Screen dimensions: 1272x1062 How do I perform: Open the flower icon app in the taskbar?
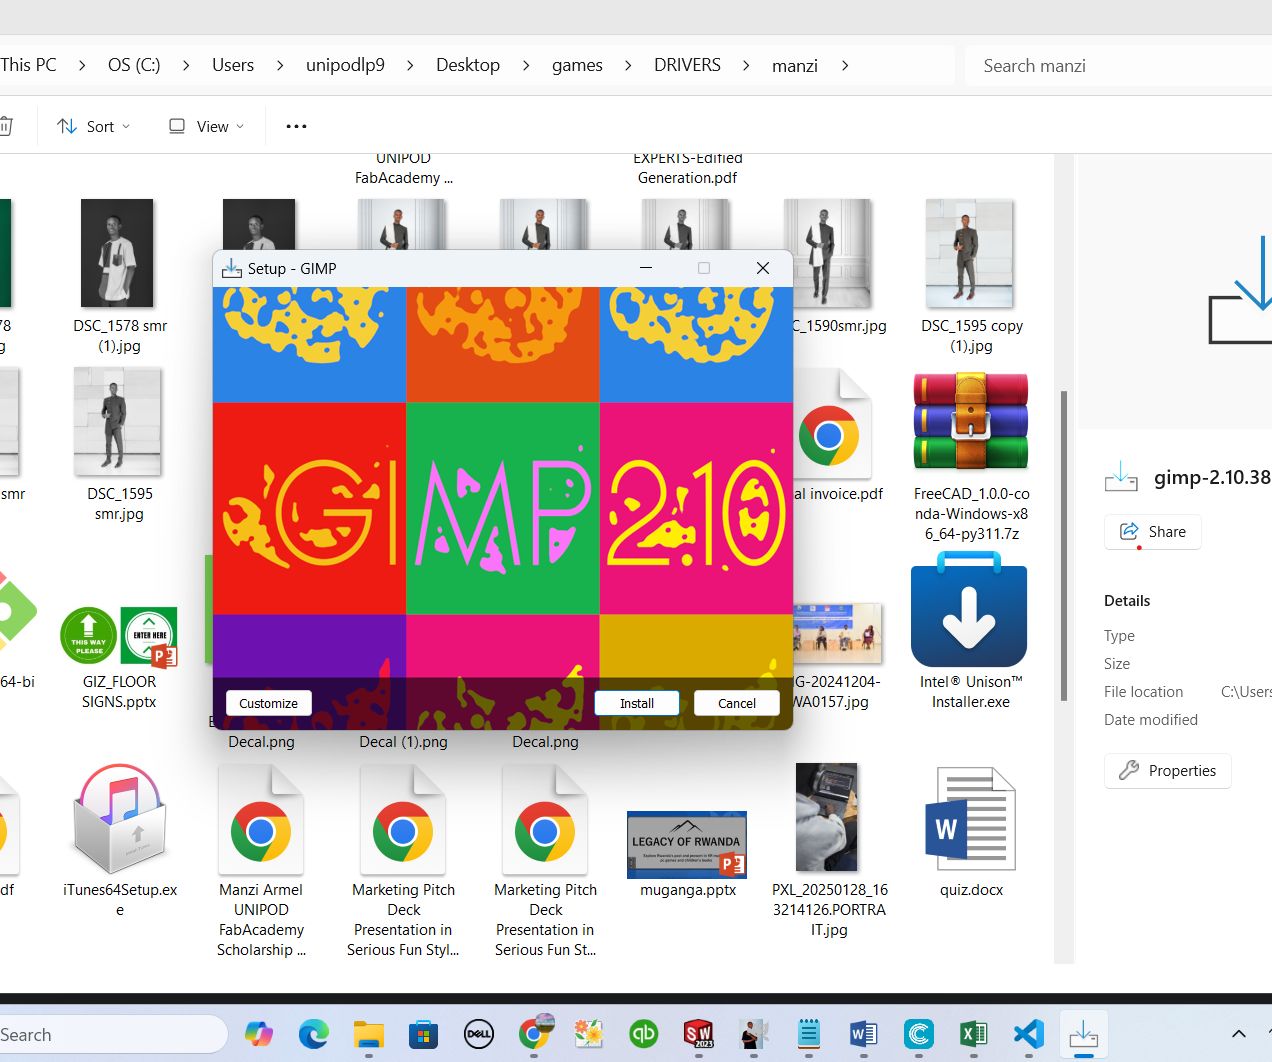pyautogui.click(x=588, y=1034)
